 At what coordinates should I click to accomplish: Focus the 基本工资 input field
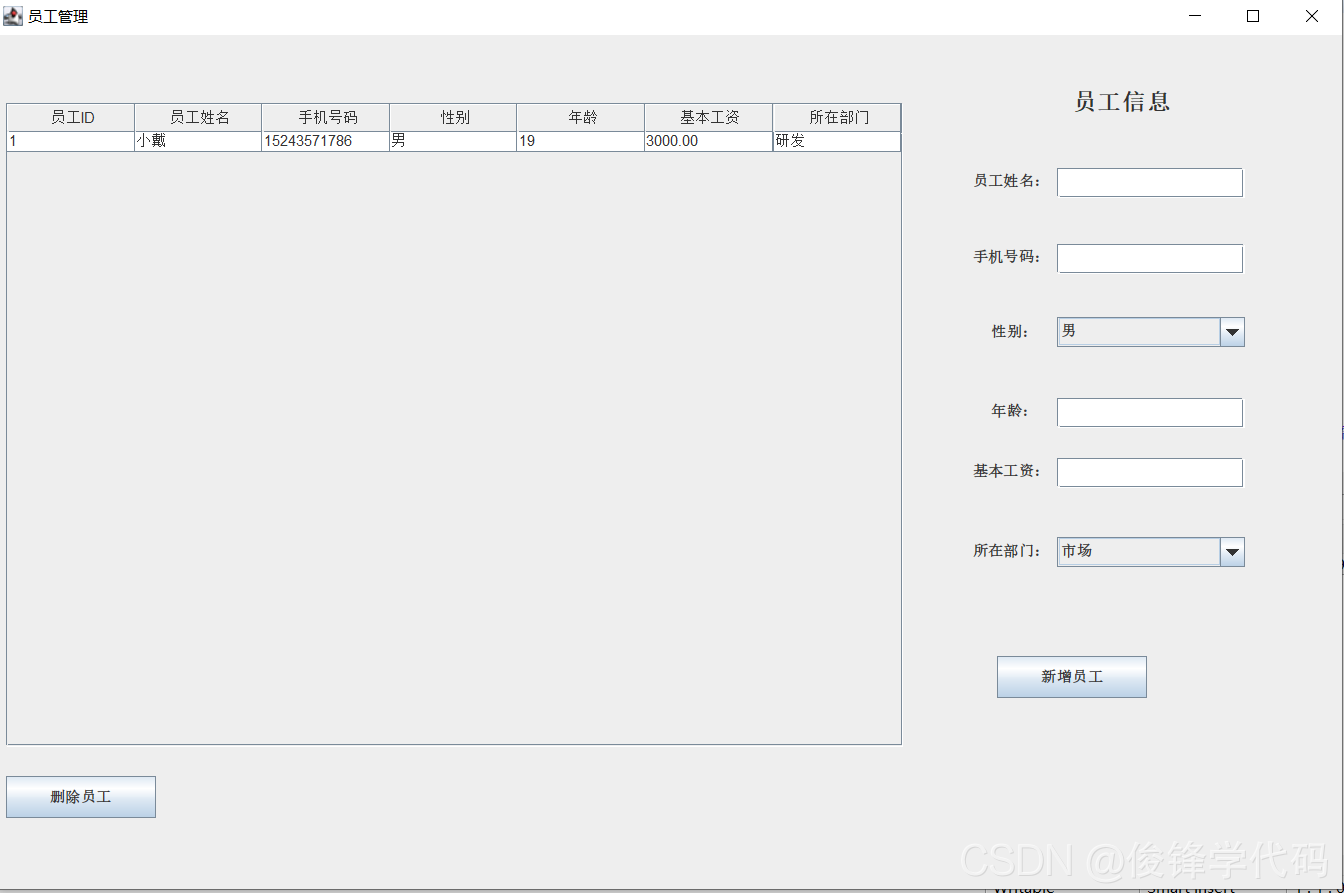1150,472
